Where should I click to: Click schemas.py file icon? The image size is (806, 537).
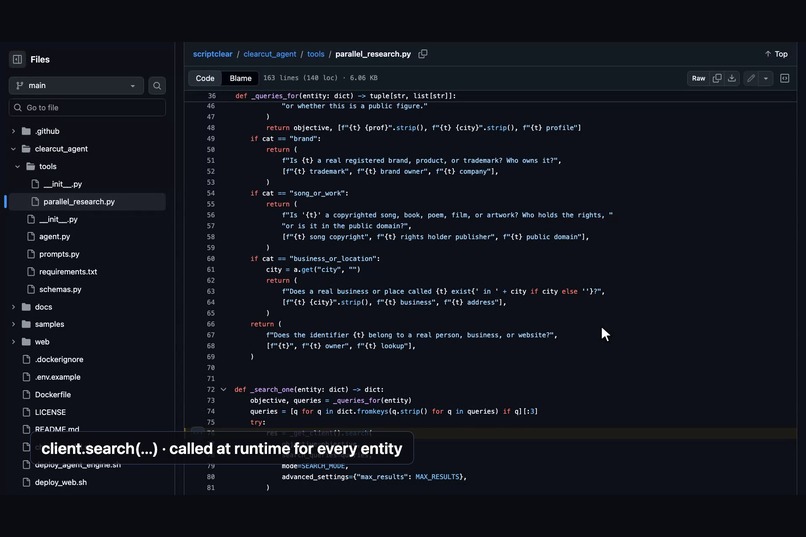coord(31,289)
